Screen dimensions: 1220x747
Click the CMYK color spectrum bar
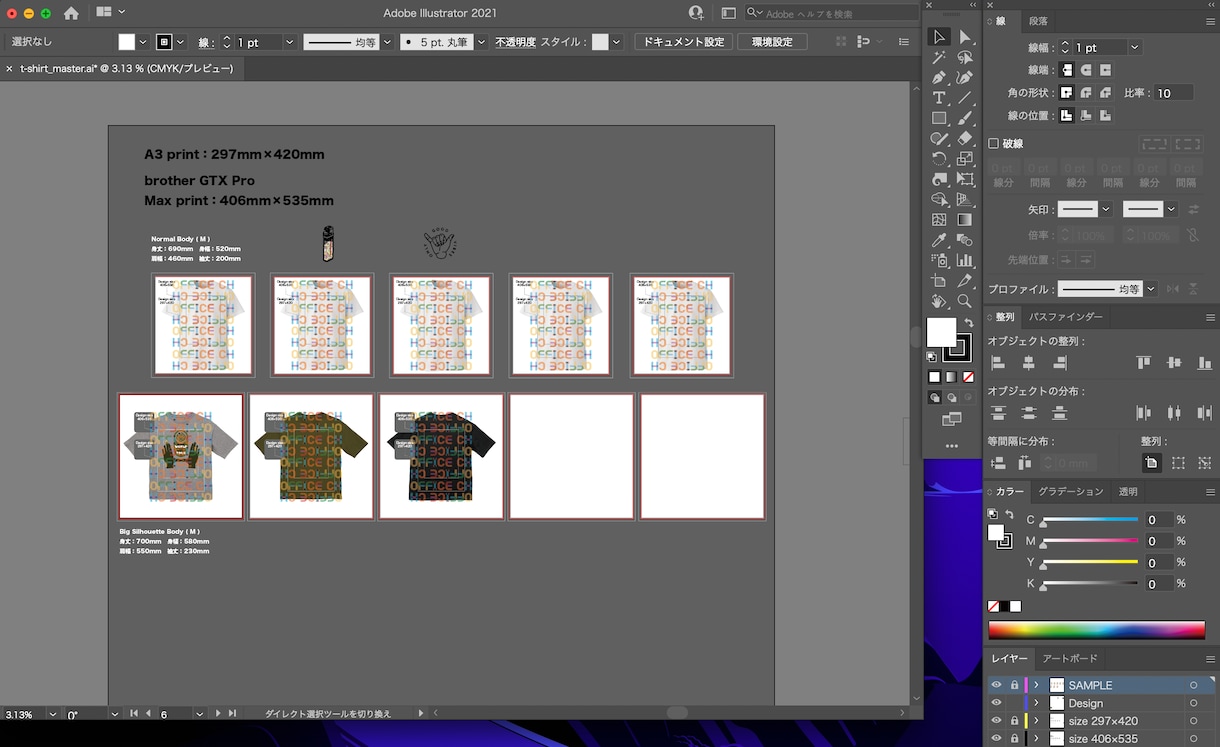[1097, 630]
